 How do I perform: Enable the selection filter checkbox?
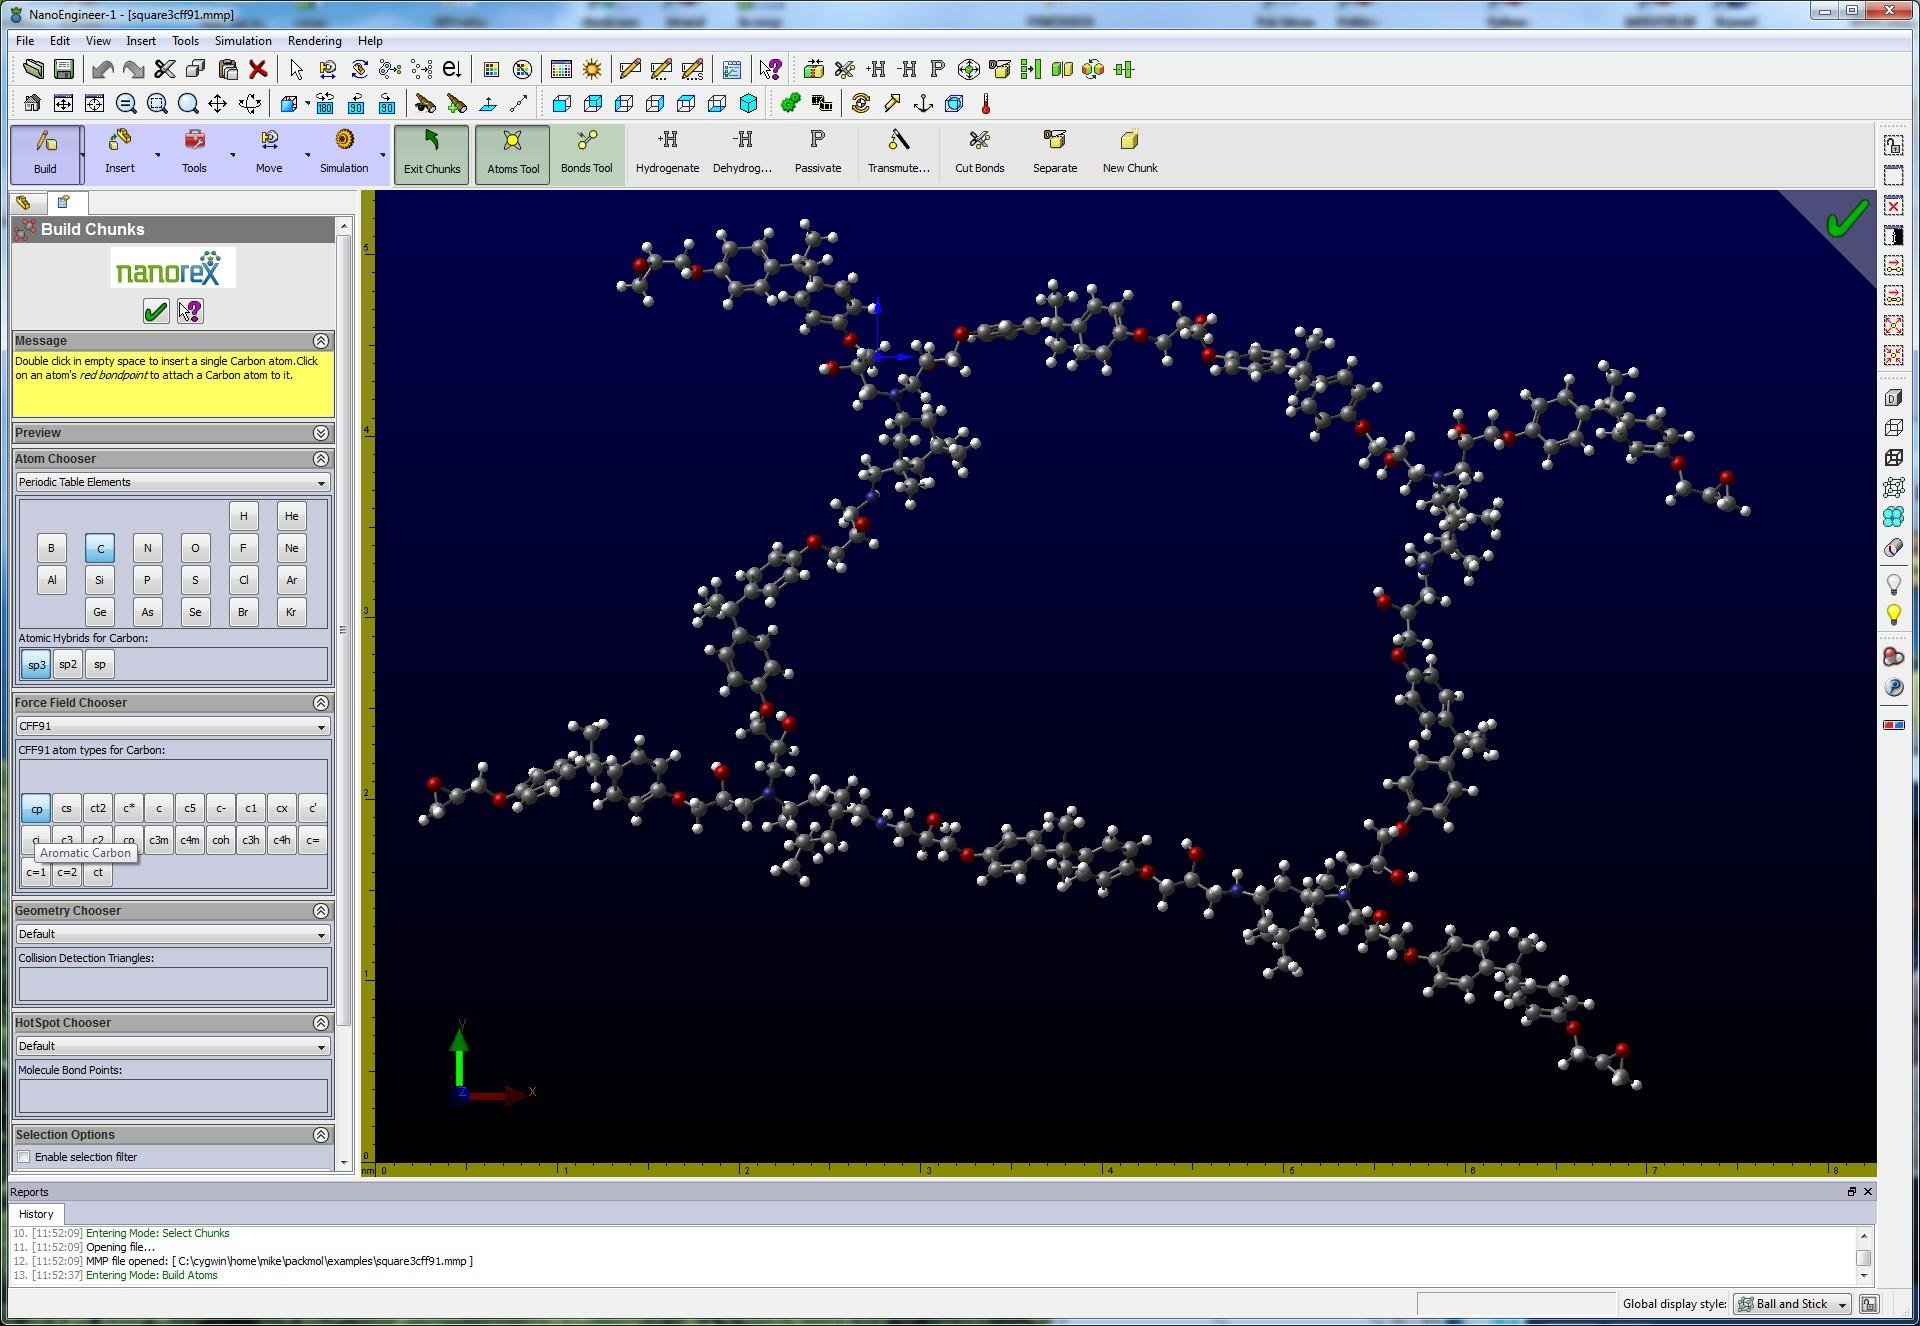pyautogui.click(x=25, y=1155)
